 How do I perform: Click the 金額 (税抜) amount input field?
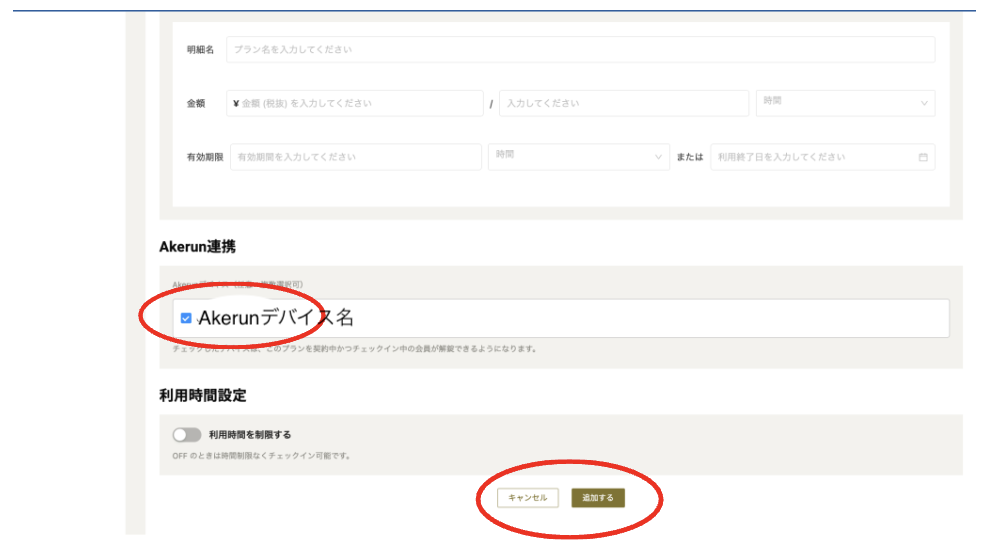point(354,103)
